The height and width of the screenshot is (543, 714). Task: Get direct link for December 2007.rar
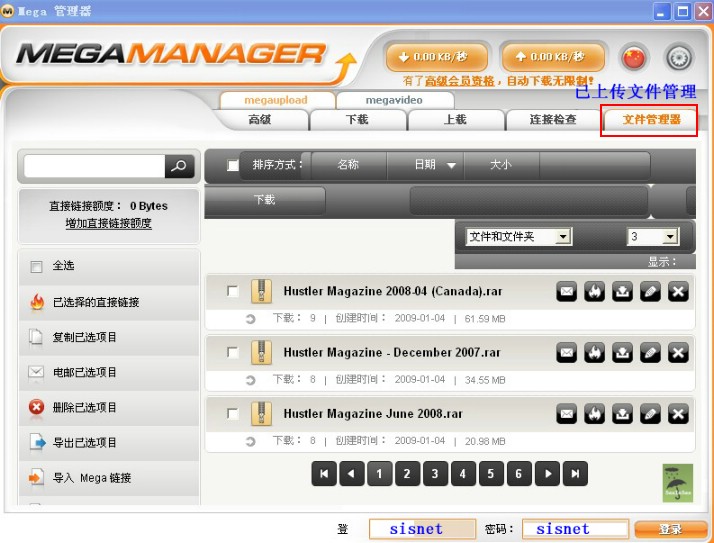tap(595, 353)
